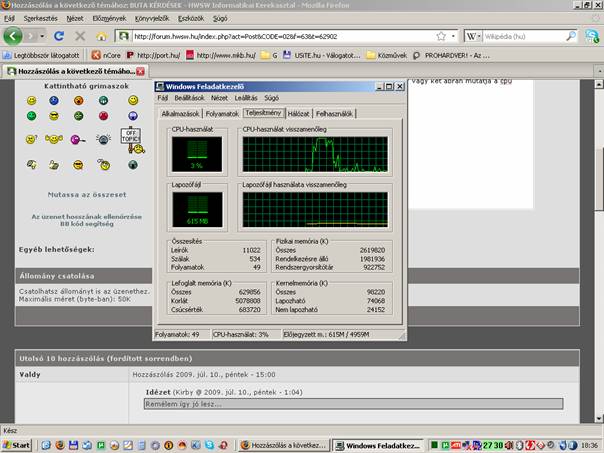Reload the page with the refresh icon
Image resolution: width=604 pixels, height=453 pixels.
click(x=59, y=36)
